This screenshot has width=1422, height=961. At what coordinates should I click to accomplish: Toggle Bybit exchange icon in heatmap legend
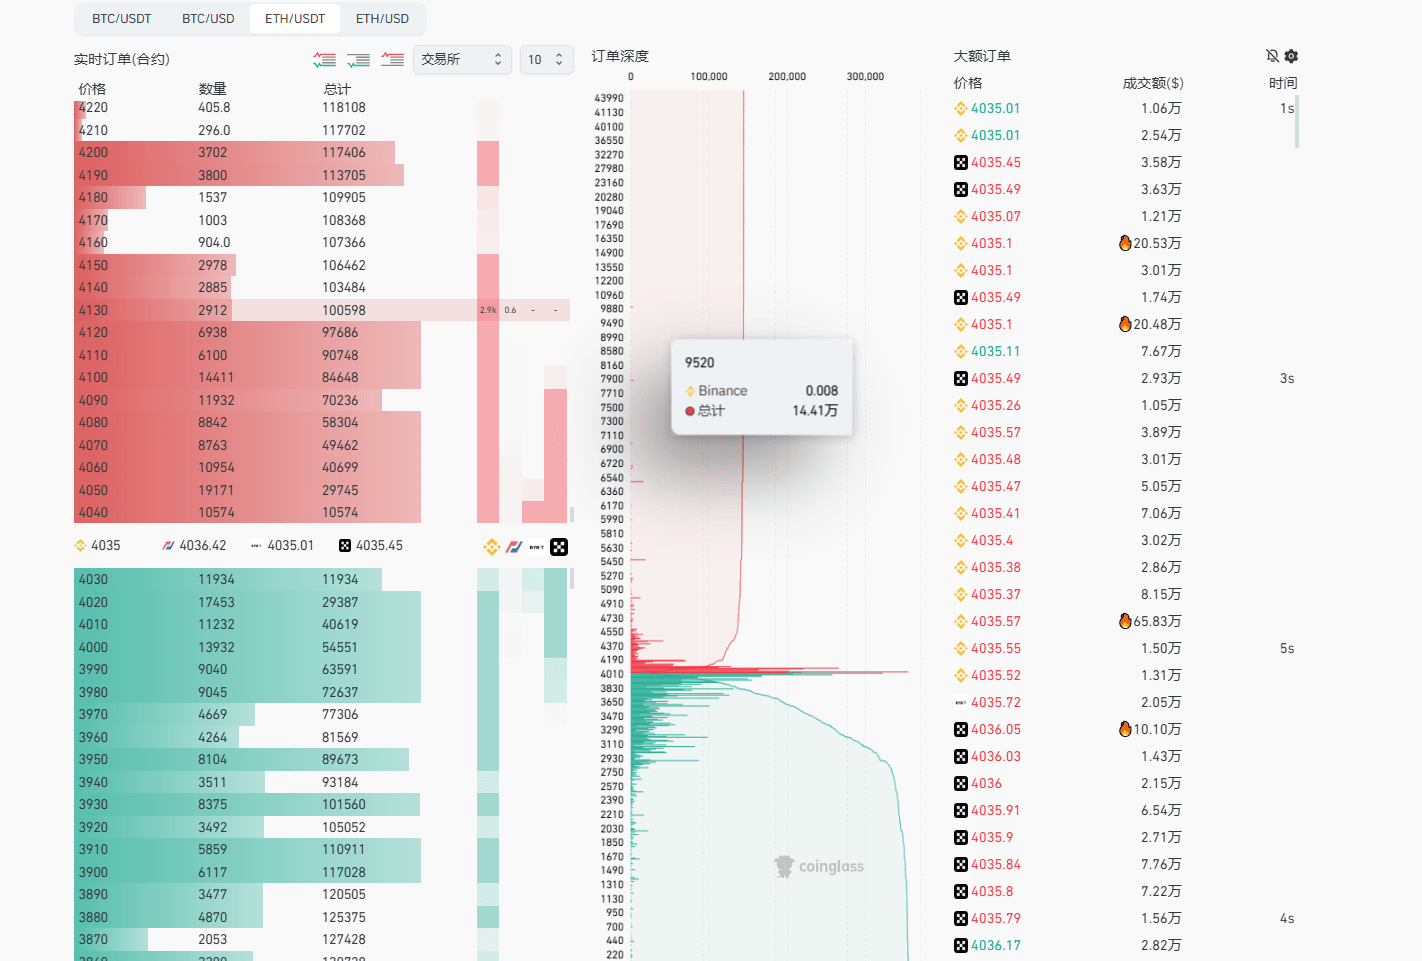tap(537, 547)
